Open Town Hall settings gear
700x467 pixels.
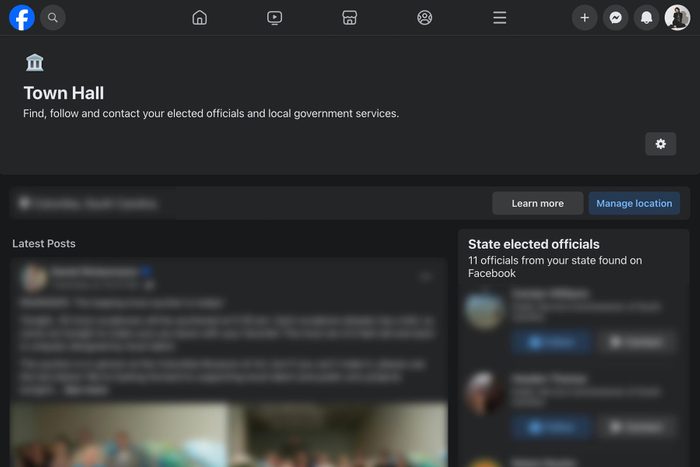pyautogui.click(x=660, y=144)
